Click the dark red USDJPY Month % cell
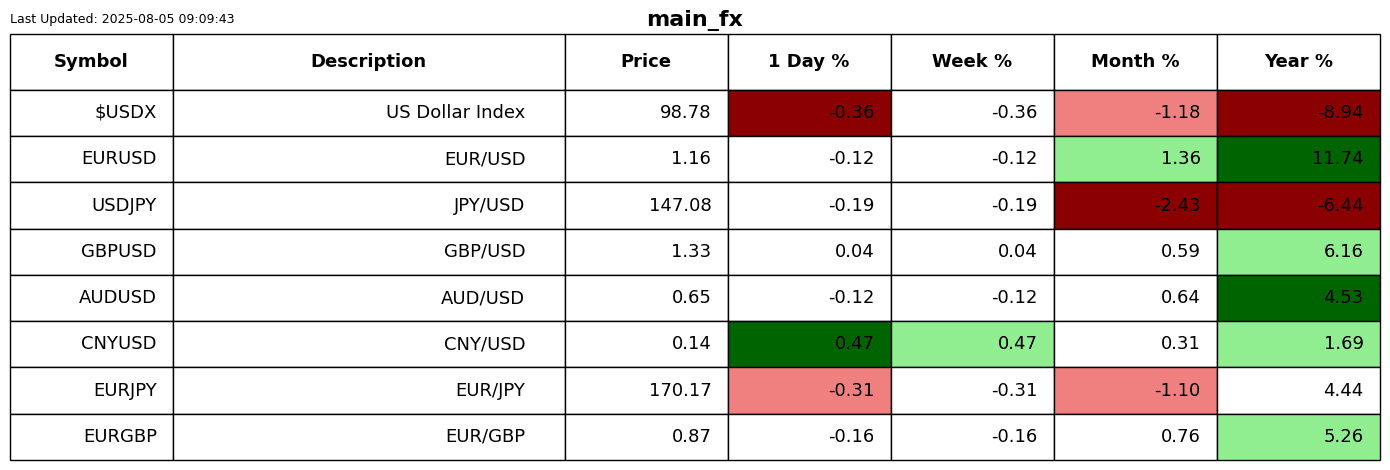1390x470 pixels. (1135, 206)
